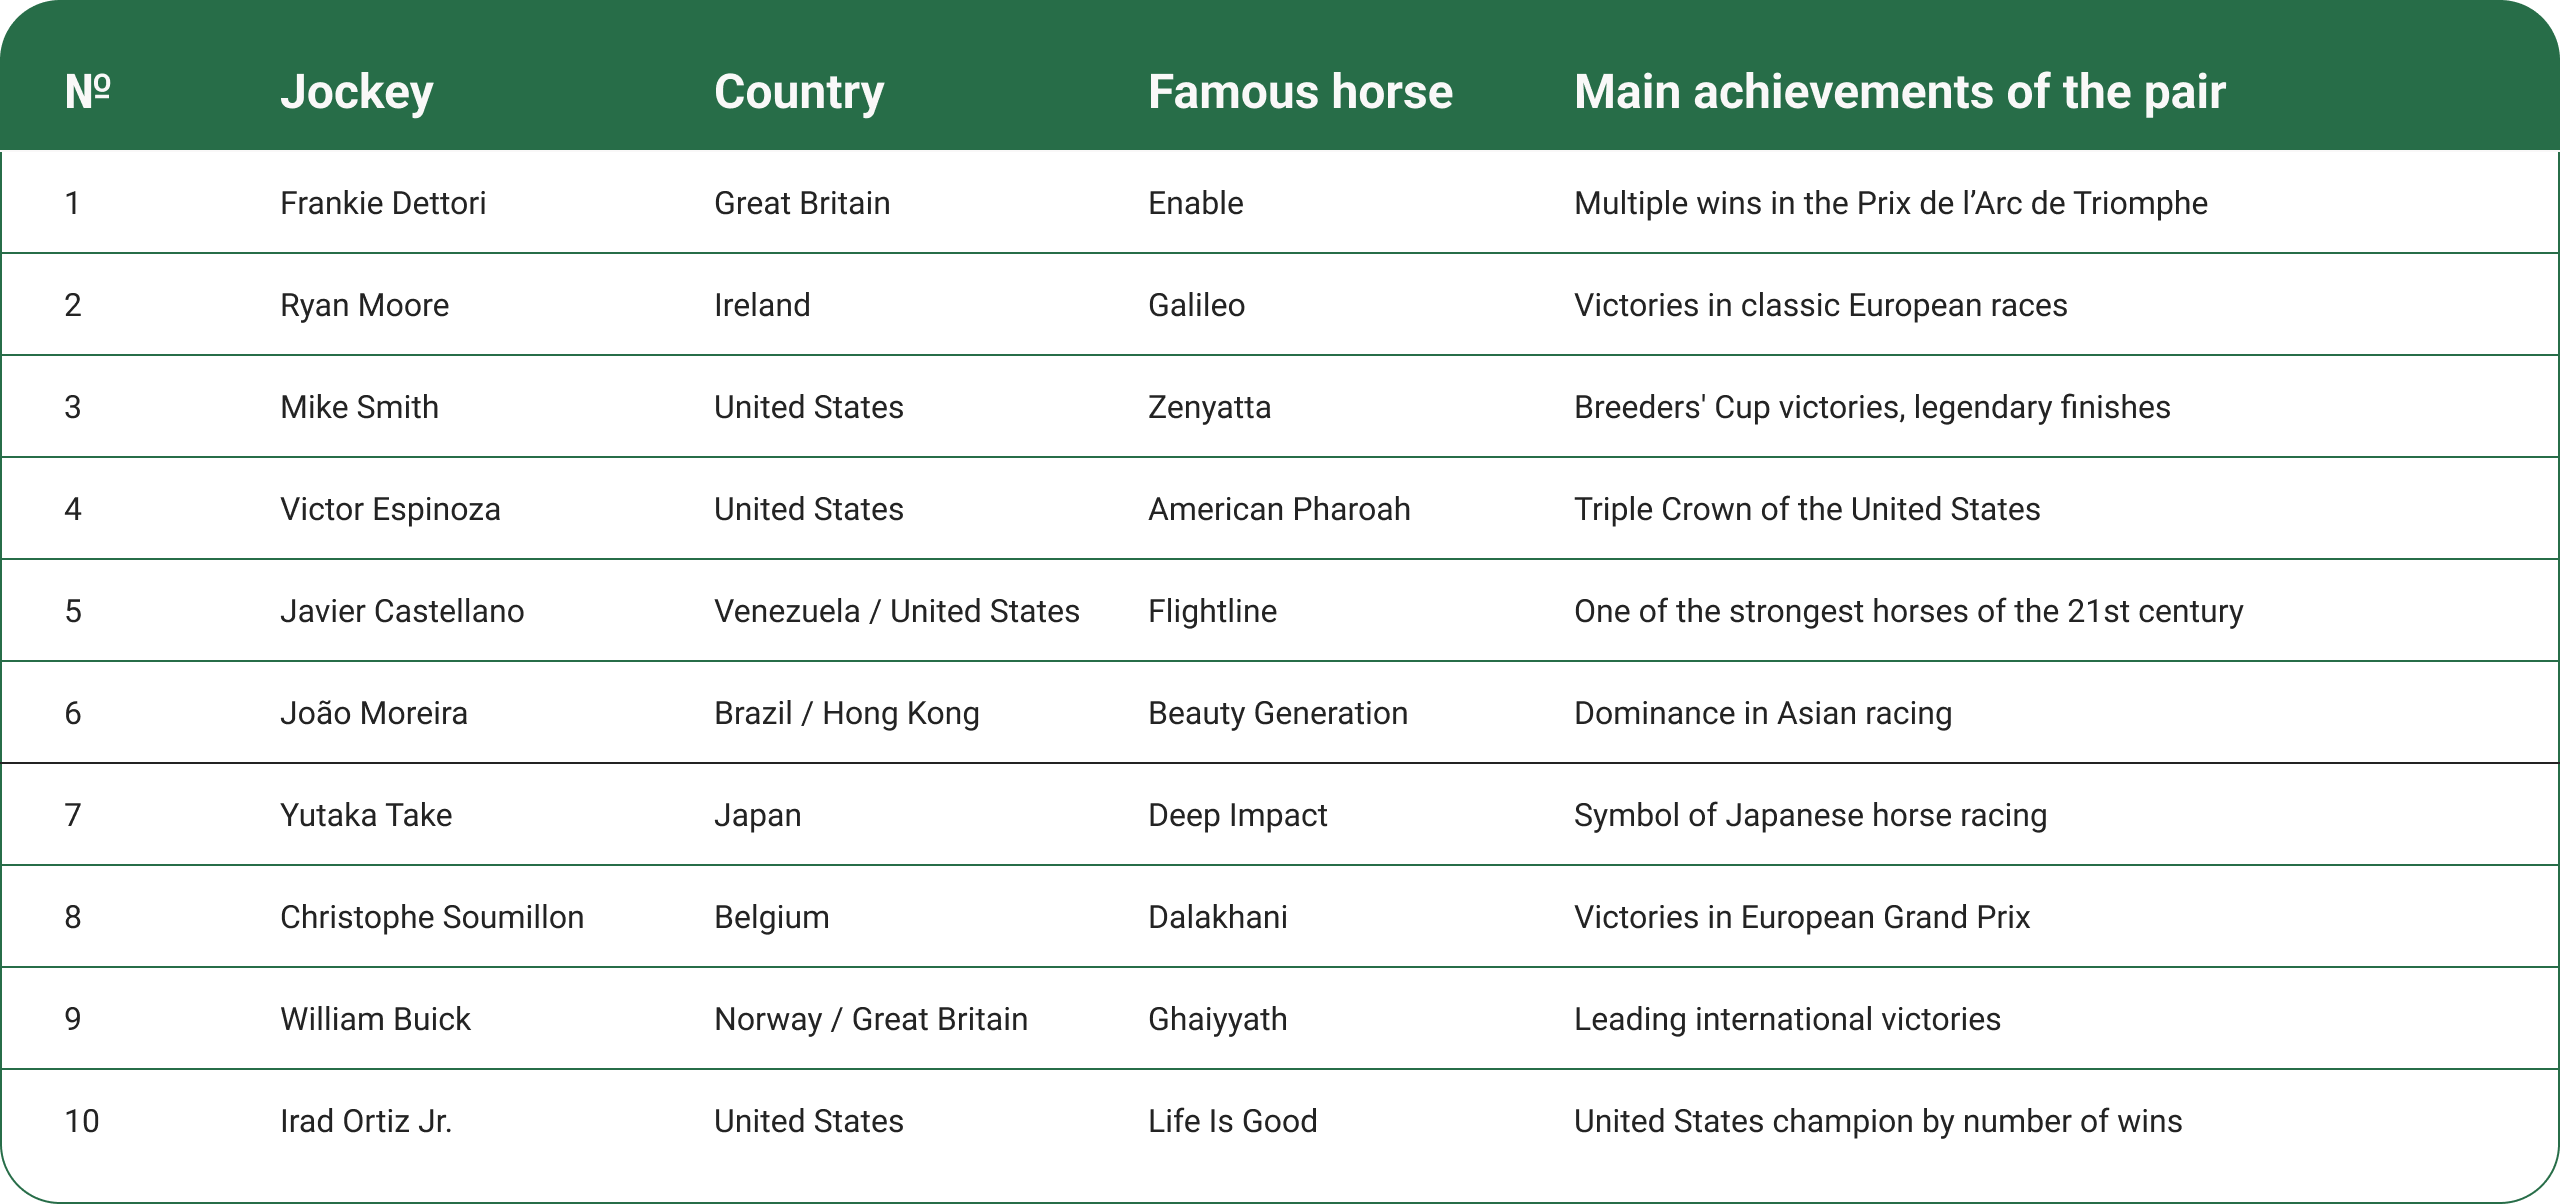Select the Beauty Generation horse cell

1277,714
